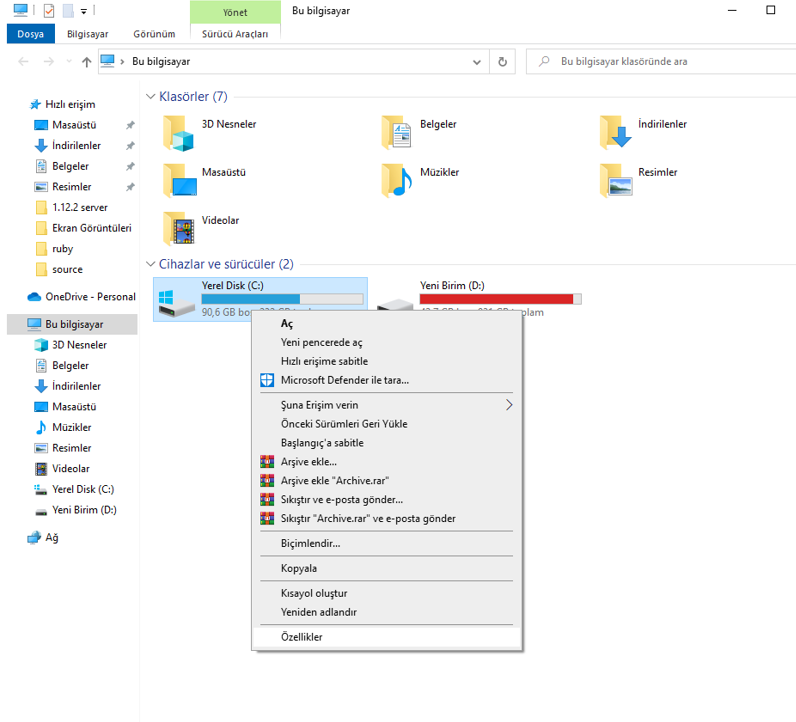Open the Resimler folder icon in Klasörler
Screen dimensions: 796x722
tap(616, 181)
